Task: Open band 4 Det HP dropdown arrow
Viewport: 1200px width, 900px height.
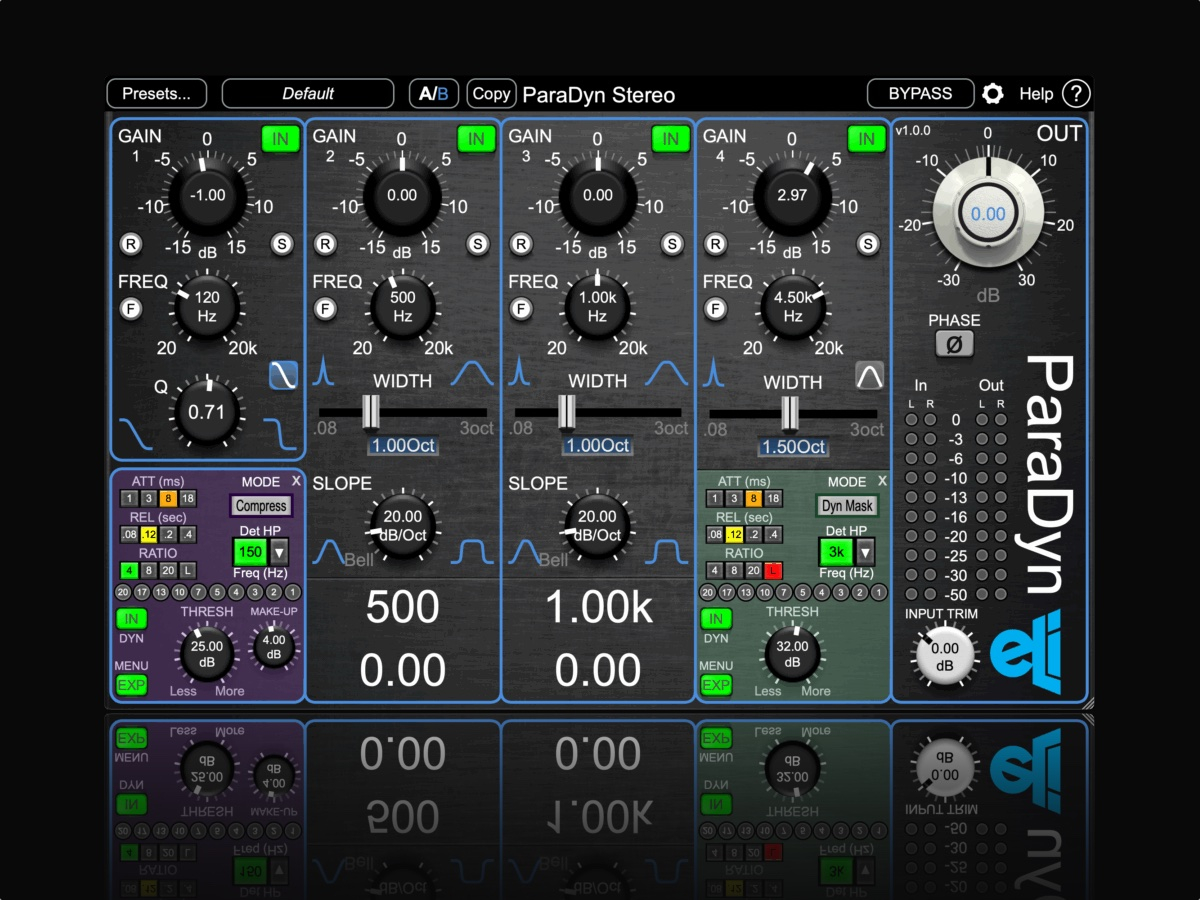Action: pos(865,552)
